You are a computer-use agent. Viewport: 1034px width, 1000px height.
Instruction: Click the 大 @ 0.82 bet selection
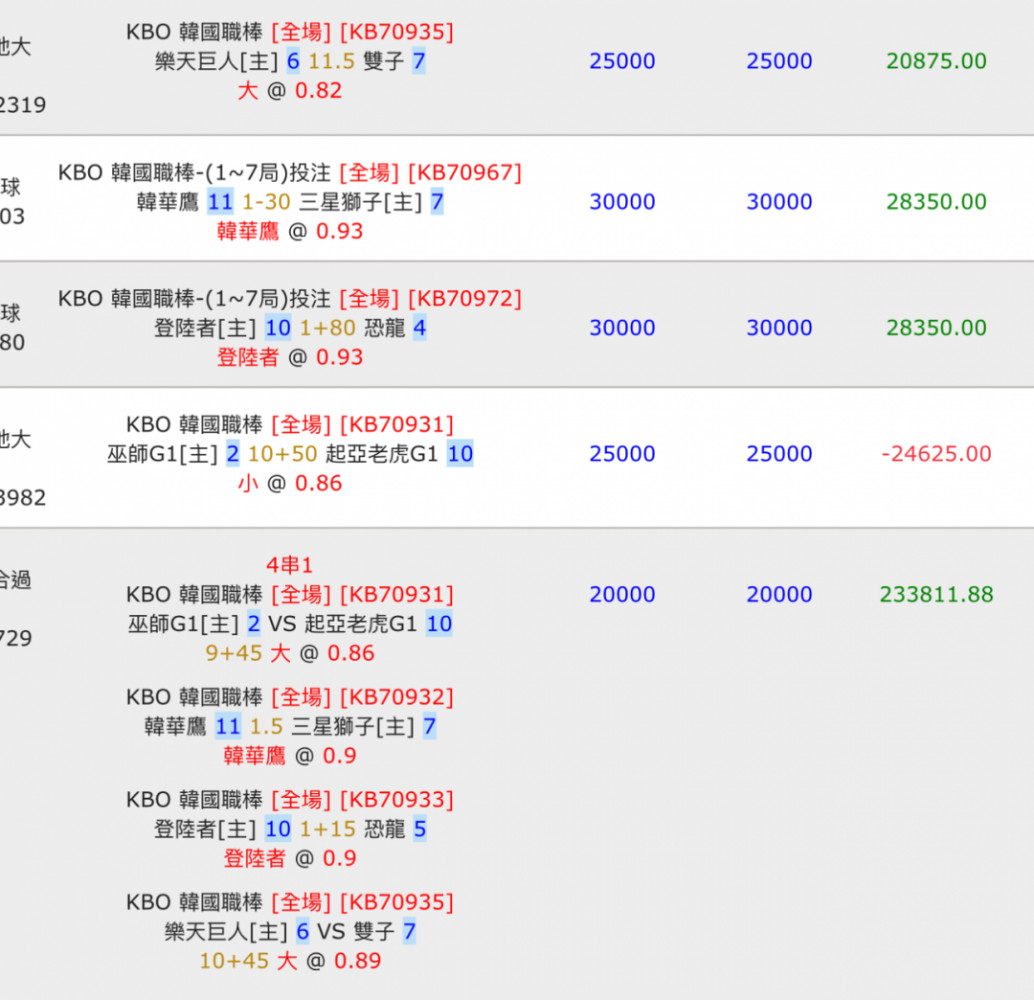pyautogui.click(x=289, y=91)
